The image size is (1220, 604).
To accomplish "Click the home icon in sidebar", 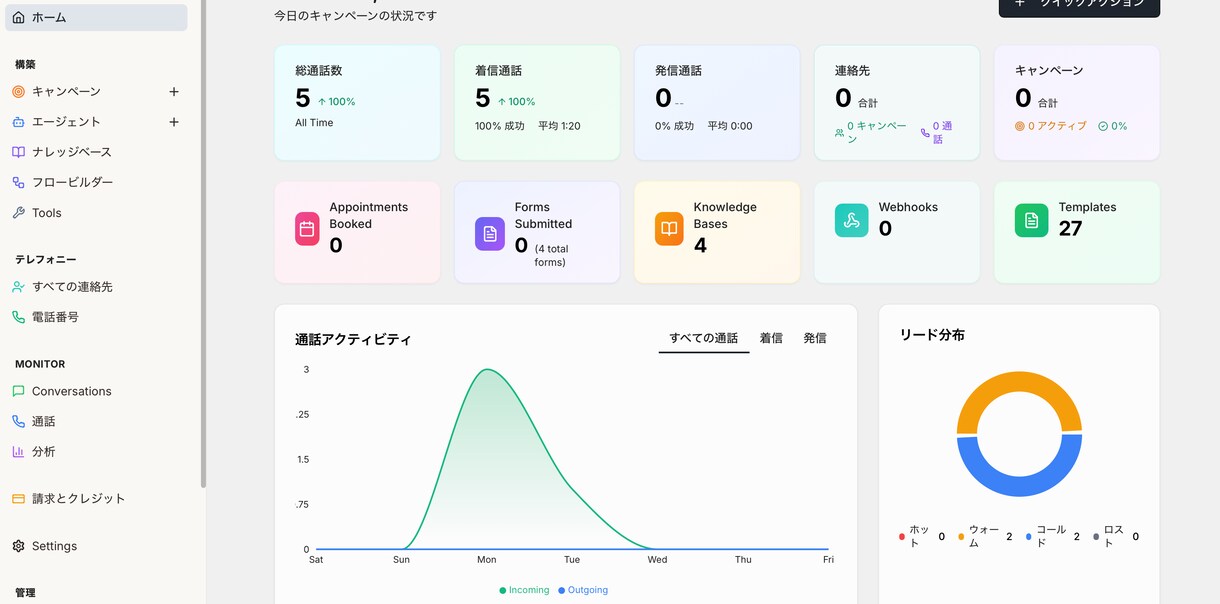I will (18, 18).
